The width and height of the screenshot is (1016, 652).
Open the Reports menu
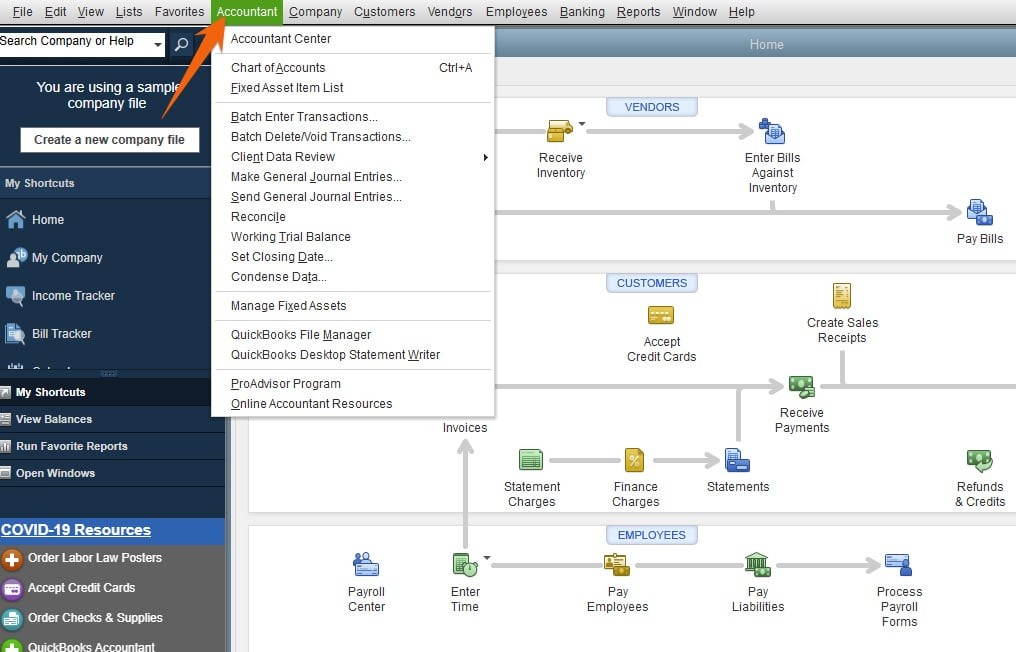pyautogui.click(x=638, y=12)
